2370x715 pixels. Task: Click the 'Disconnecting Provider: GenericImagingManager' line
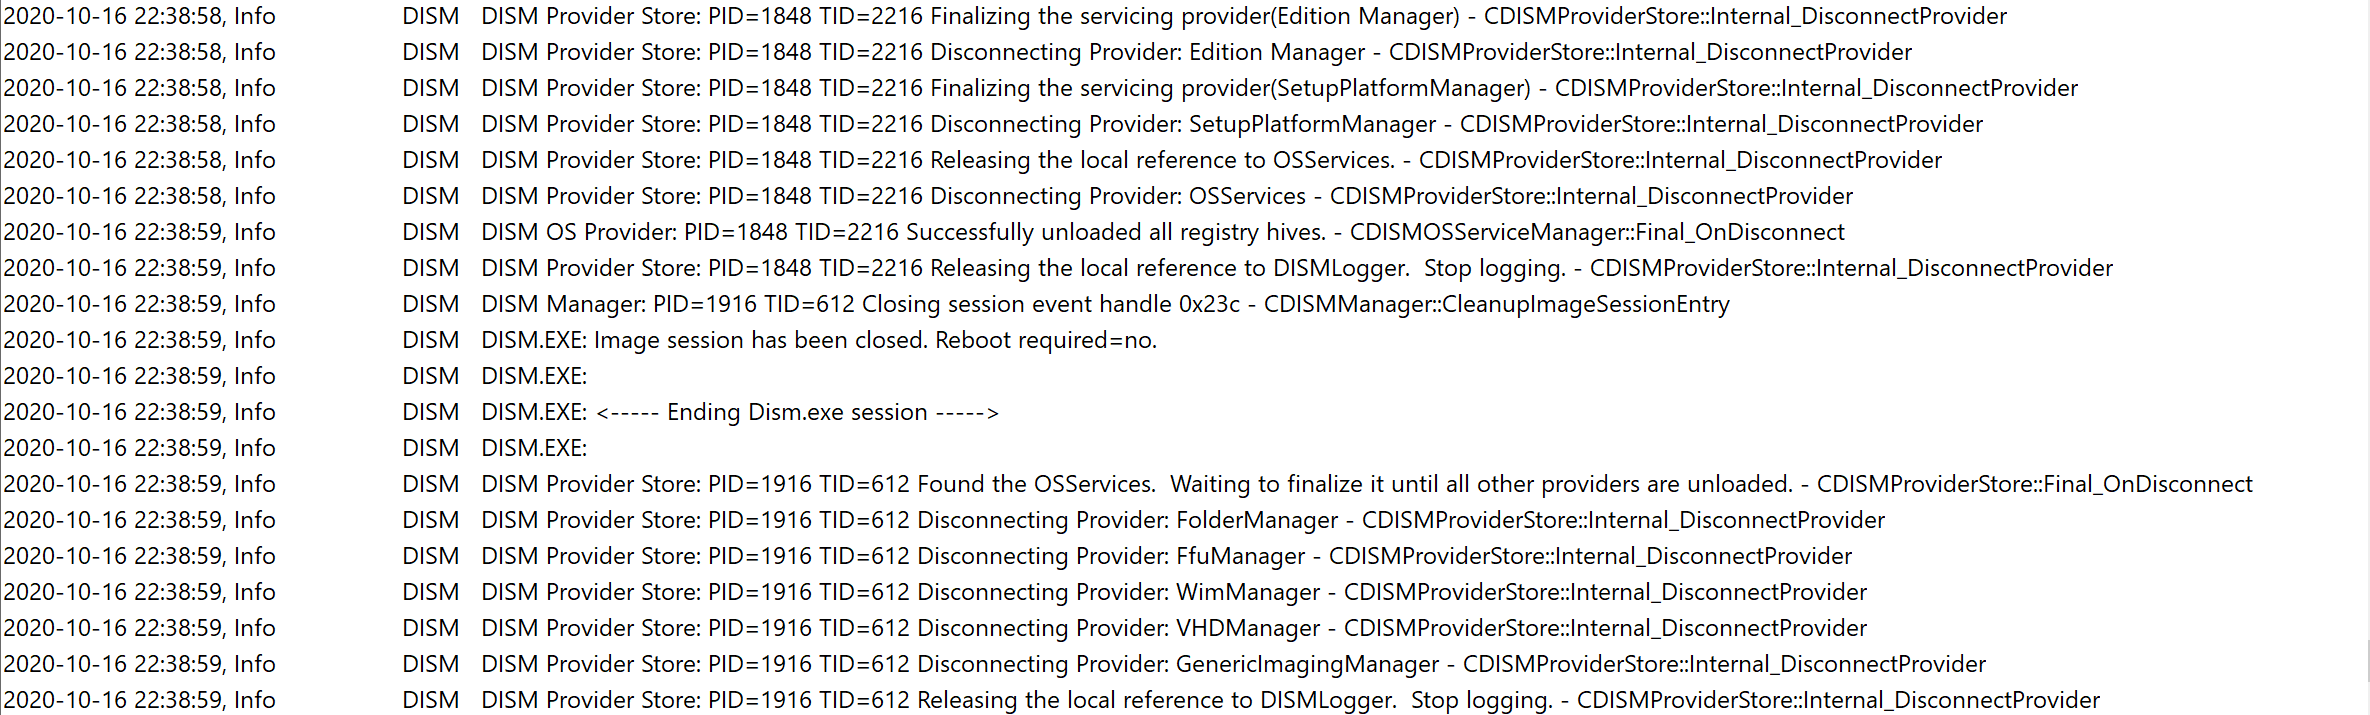coord(1178,664)
